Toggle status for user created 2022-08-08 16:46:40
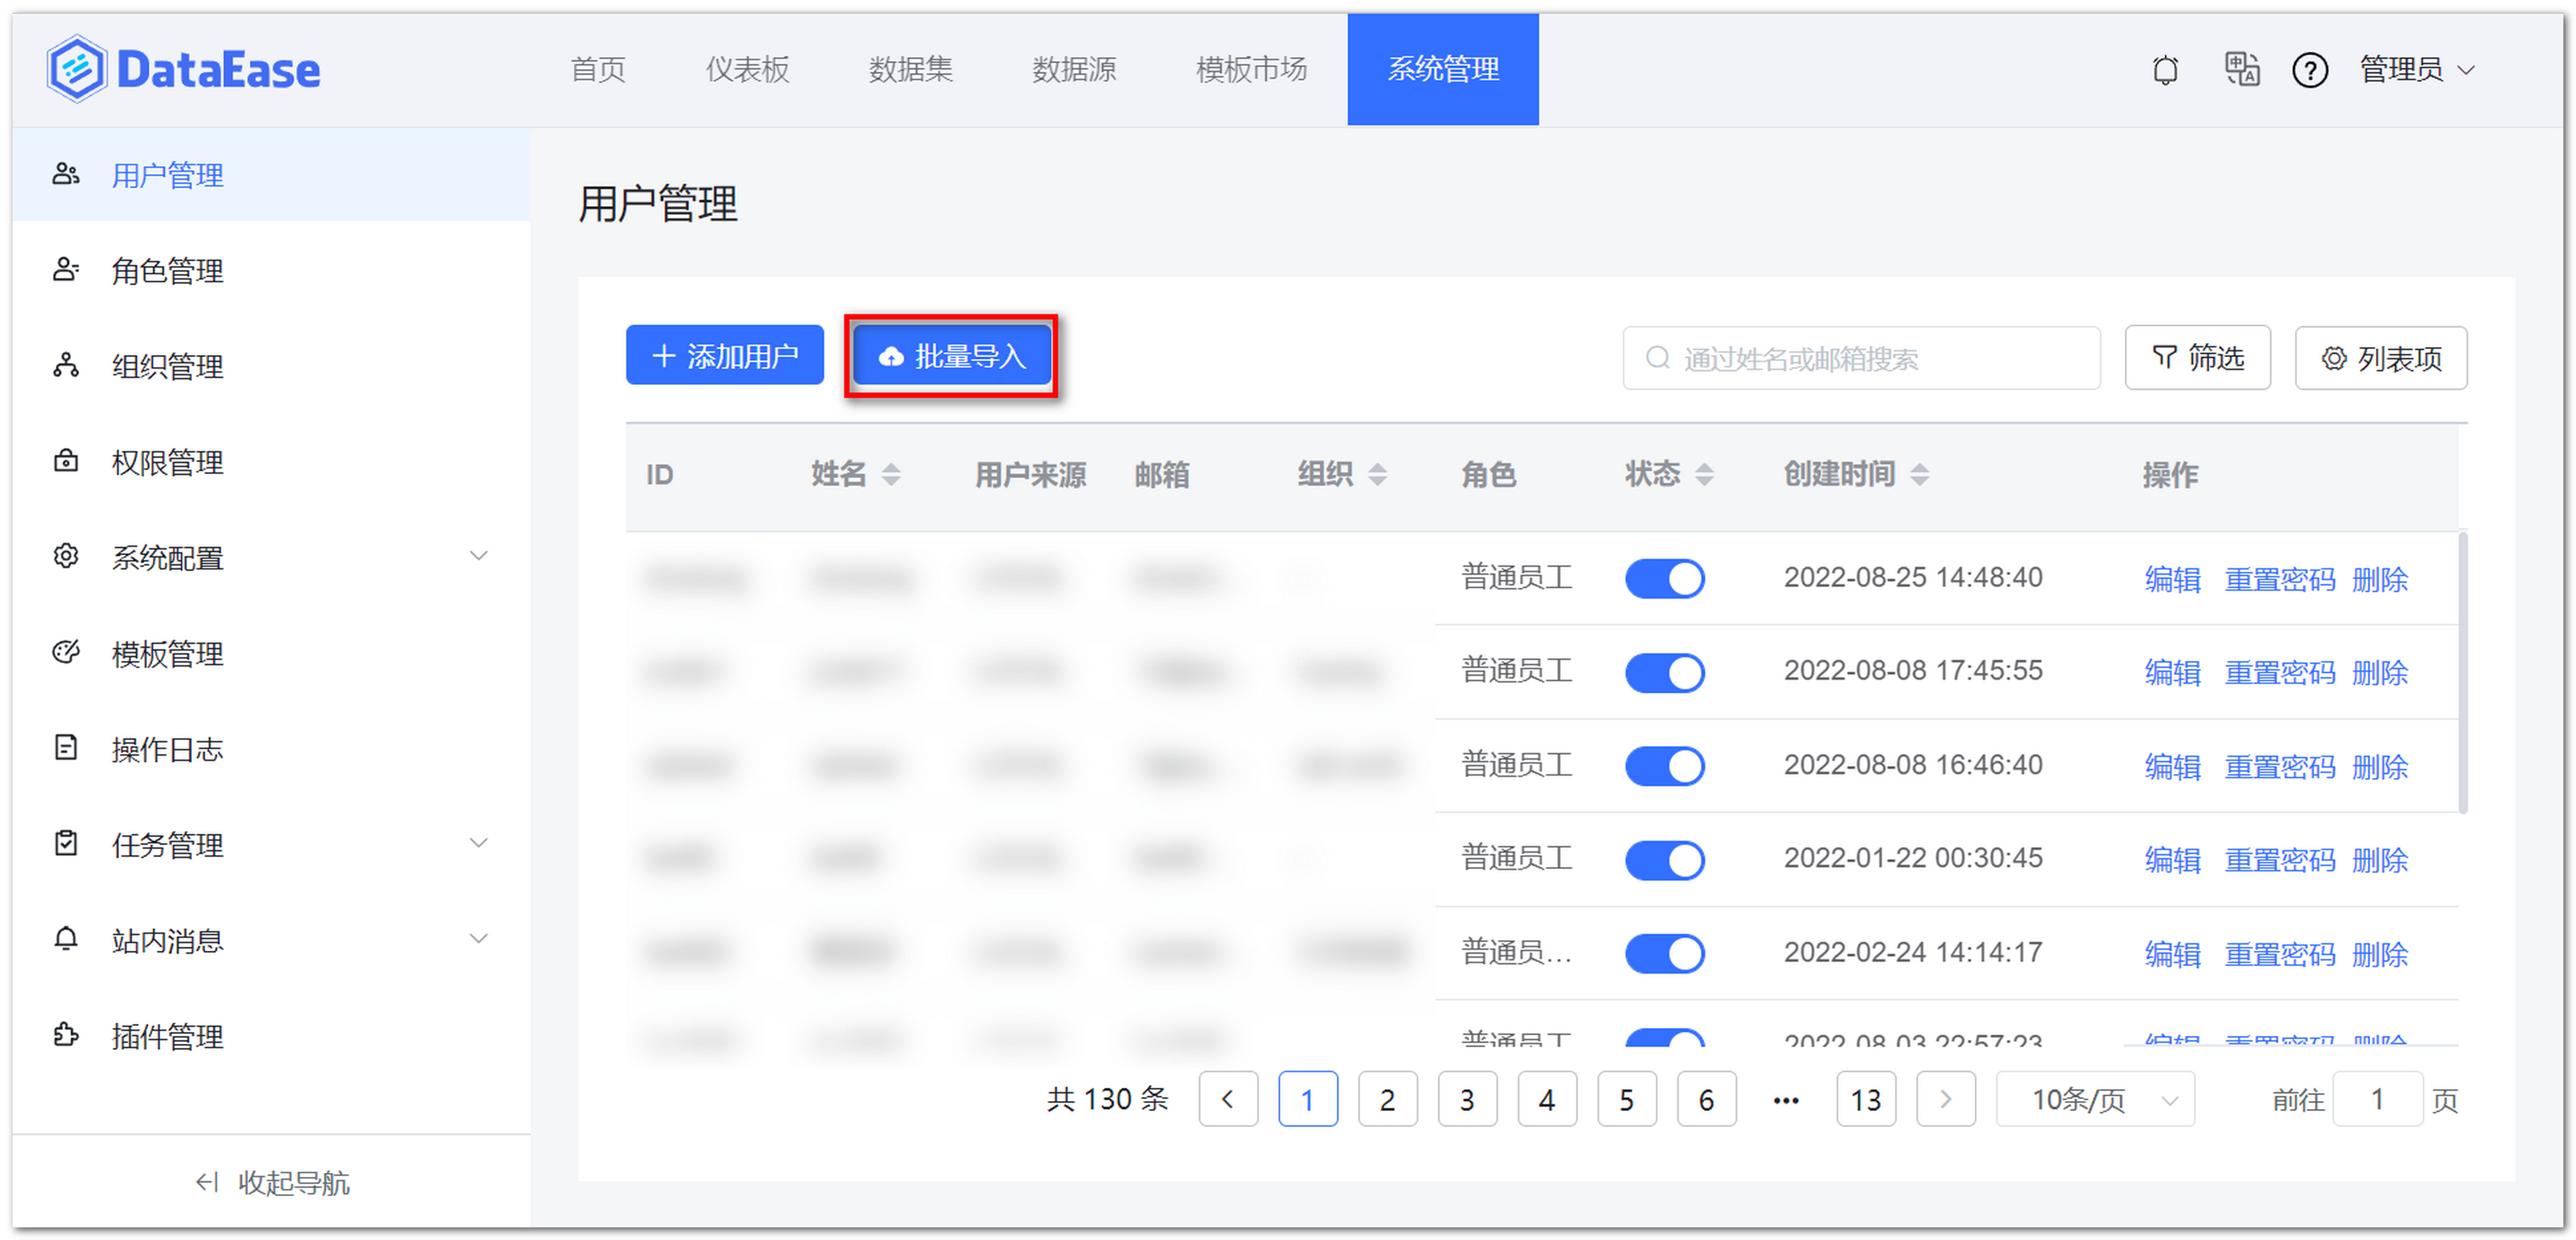 pos(1665,766)
